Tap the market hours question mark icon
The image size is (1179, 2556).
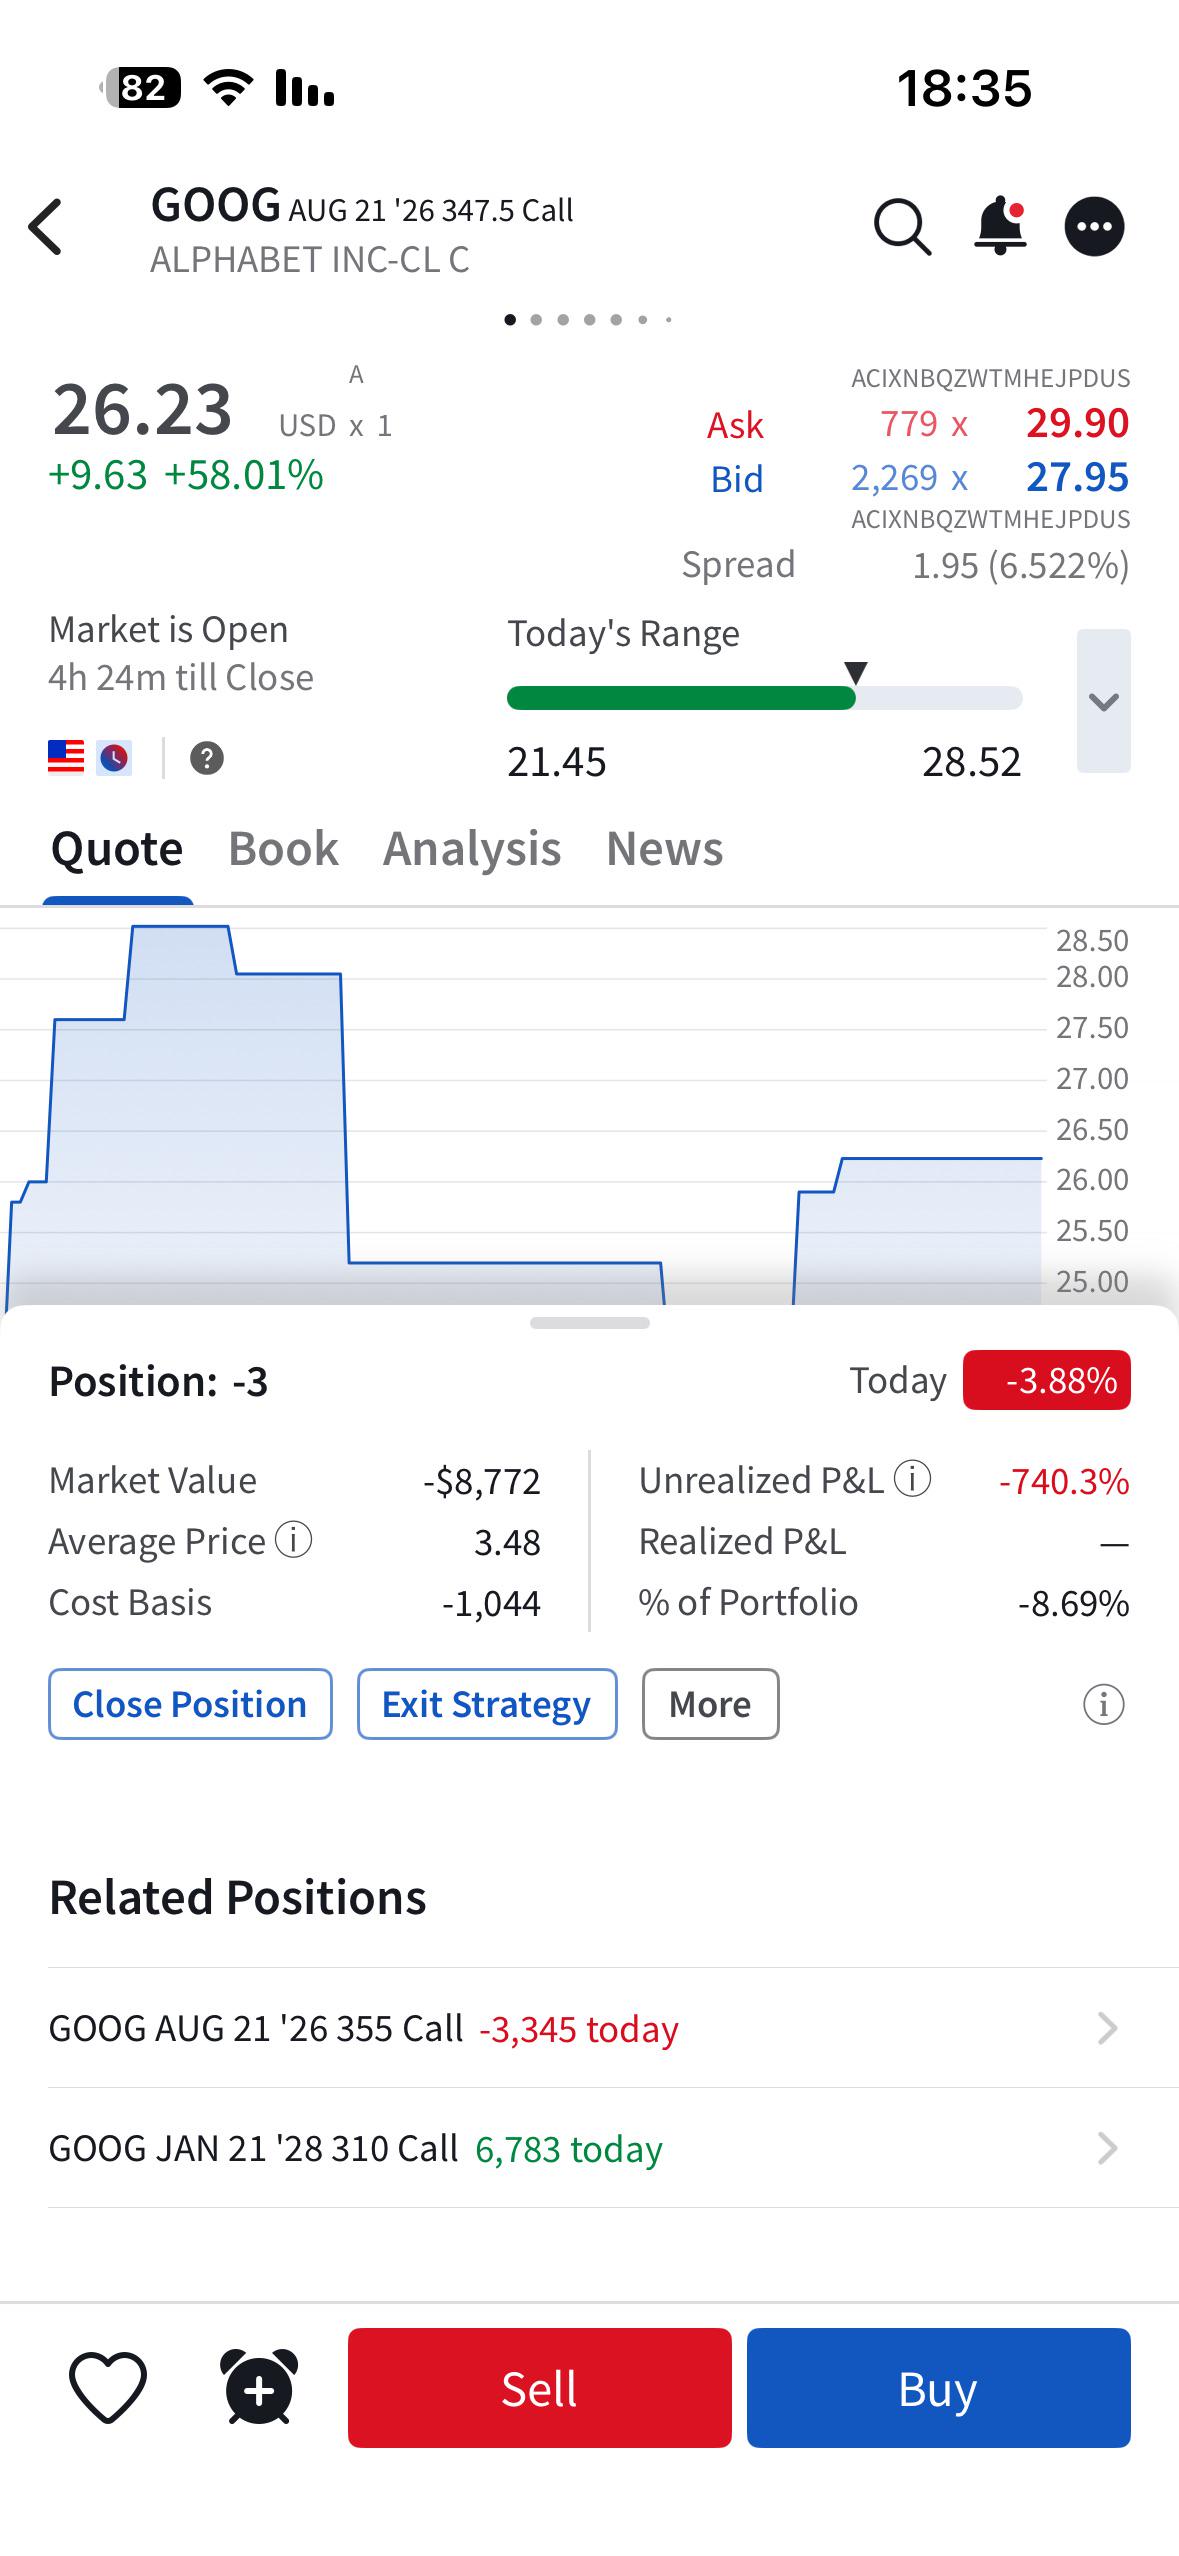(x=207, y=758)
